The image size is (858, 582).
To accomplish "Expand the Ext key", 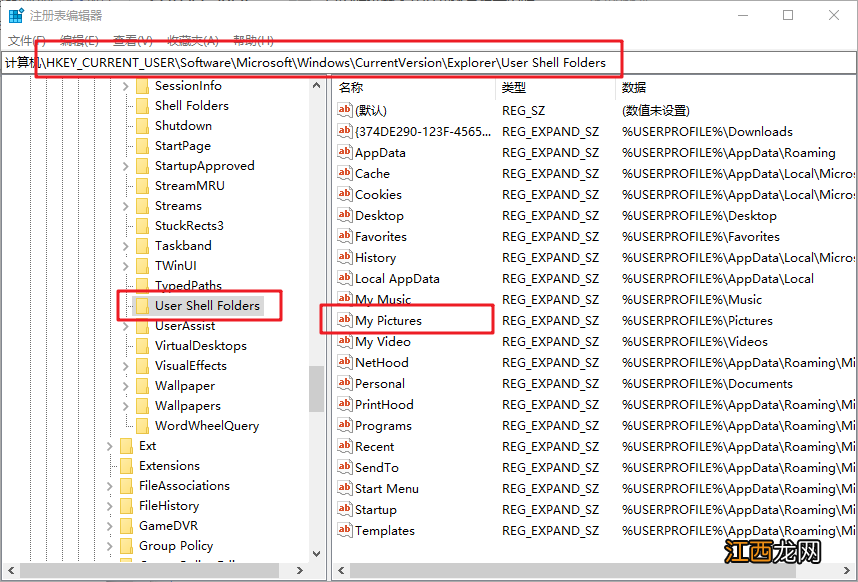I will [x=109, y=446].
